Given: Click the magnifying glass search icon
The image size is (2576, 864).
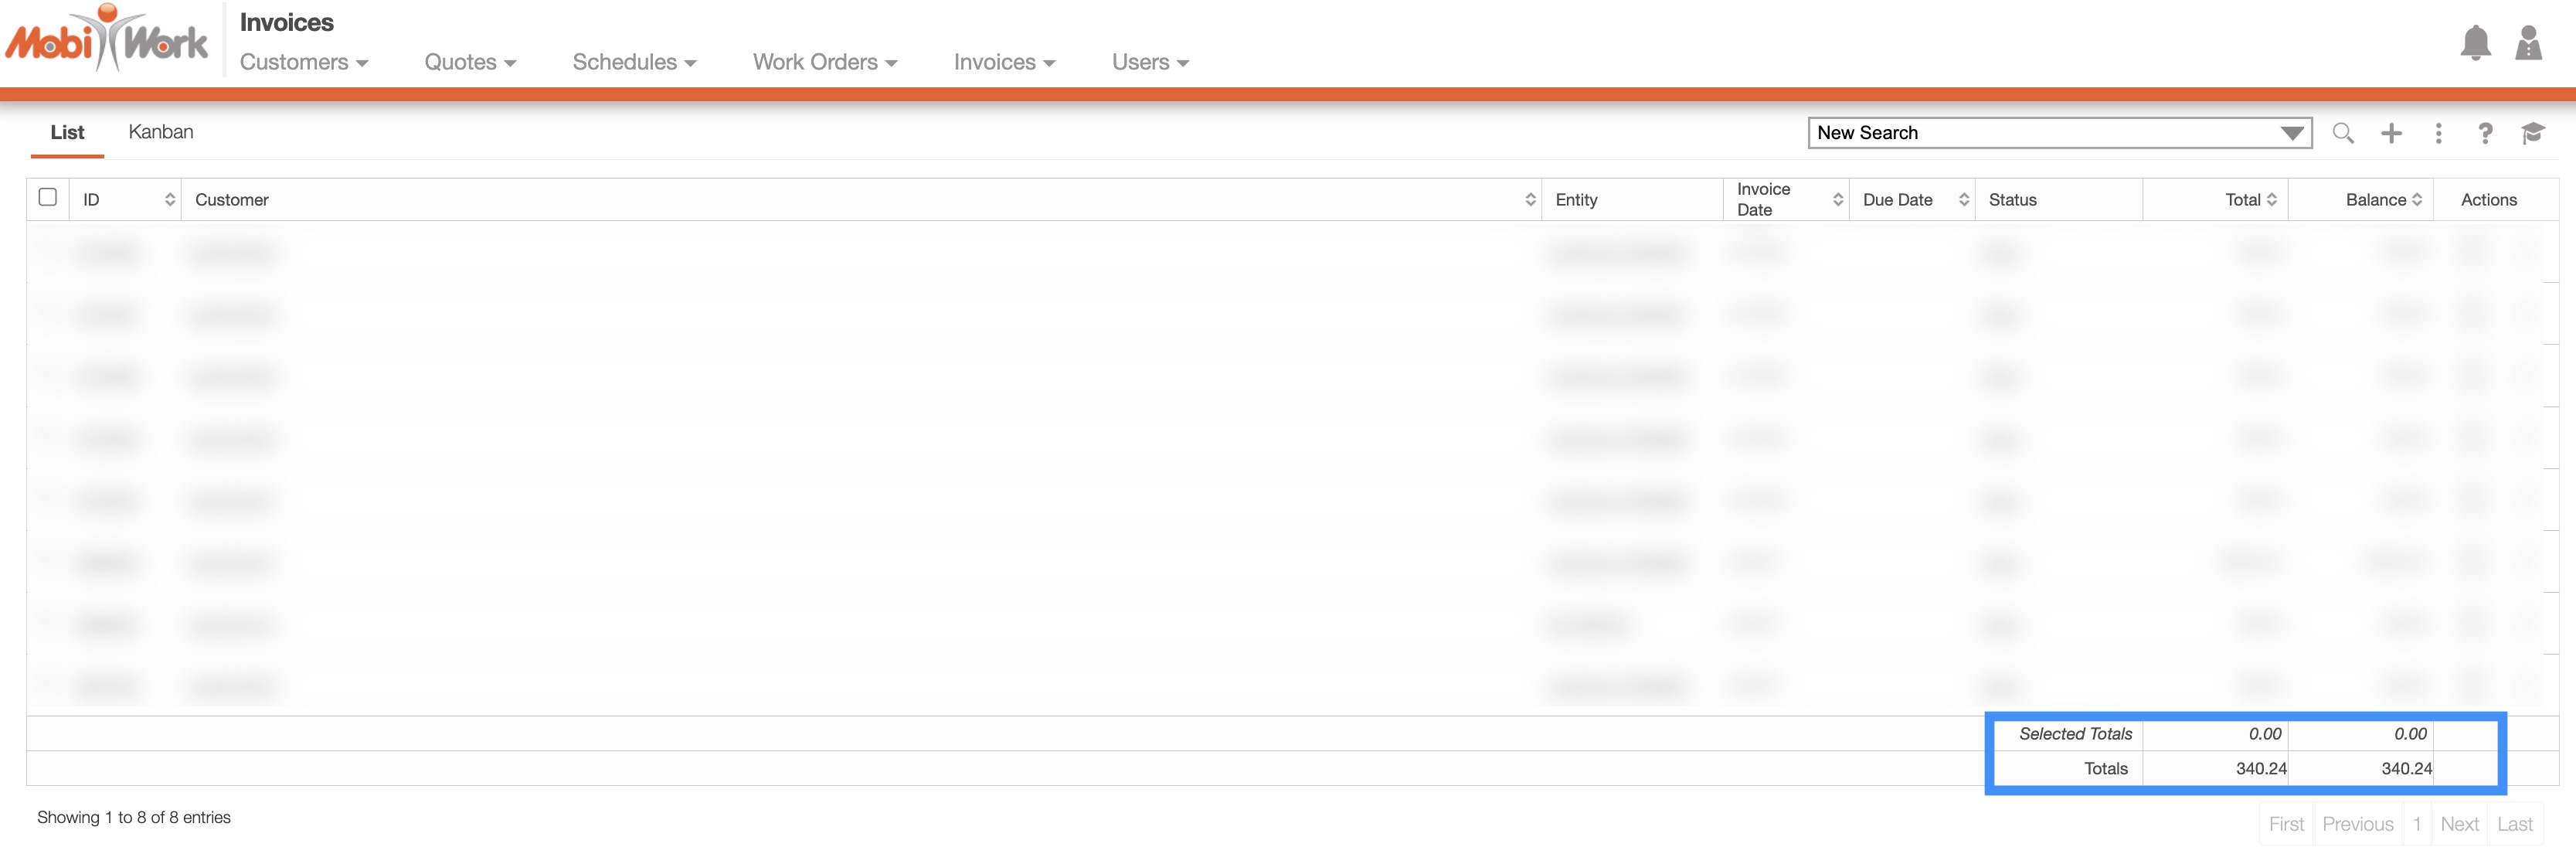Looking at the screenshot, I should (2342, 133).
